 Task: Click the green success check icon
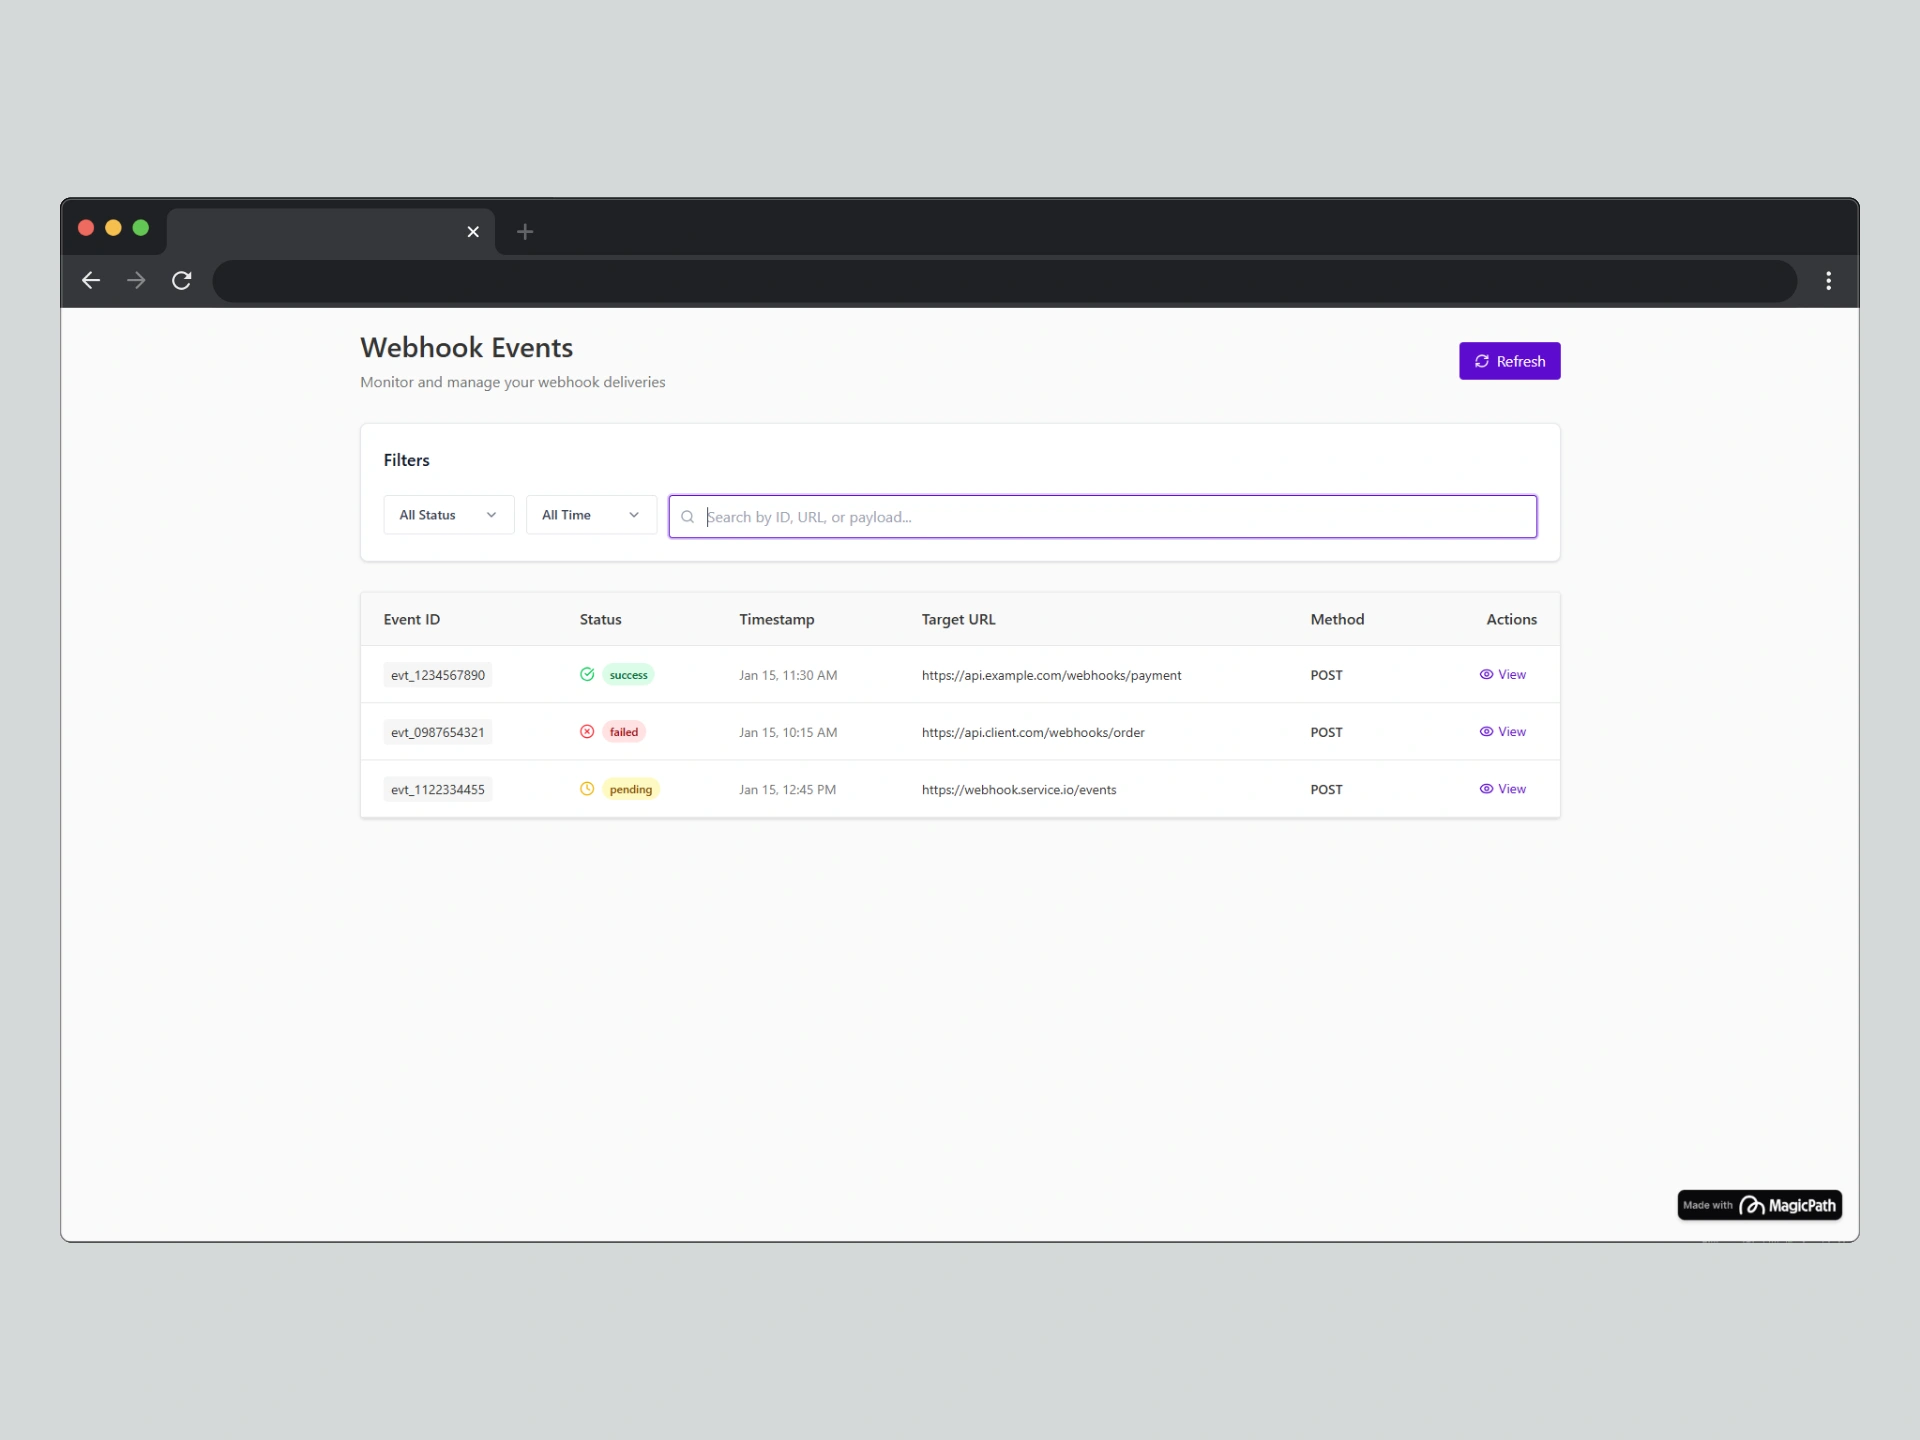[x=587, y=674]
